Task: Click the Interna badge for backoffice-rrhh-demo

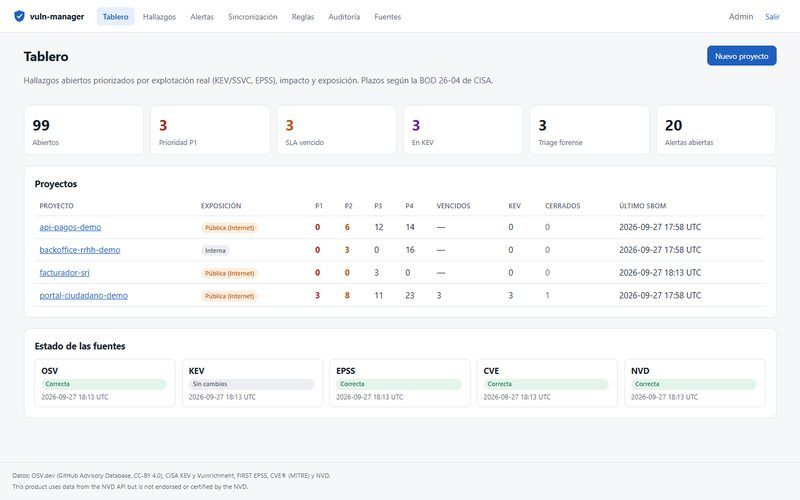Action: (x=215, y=251)
